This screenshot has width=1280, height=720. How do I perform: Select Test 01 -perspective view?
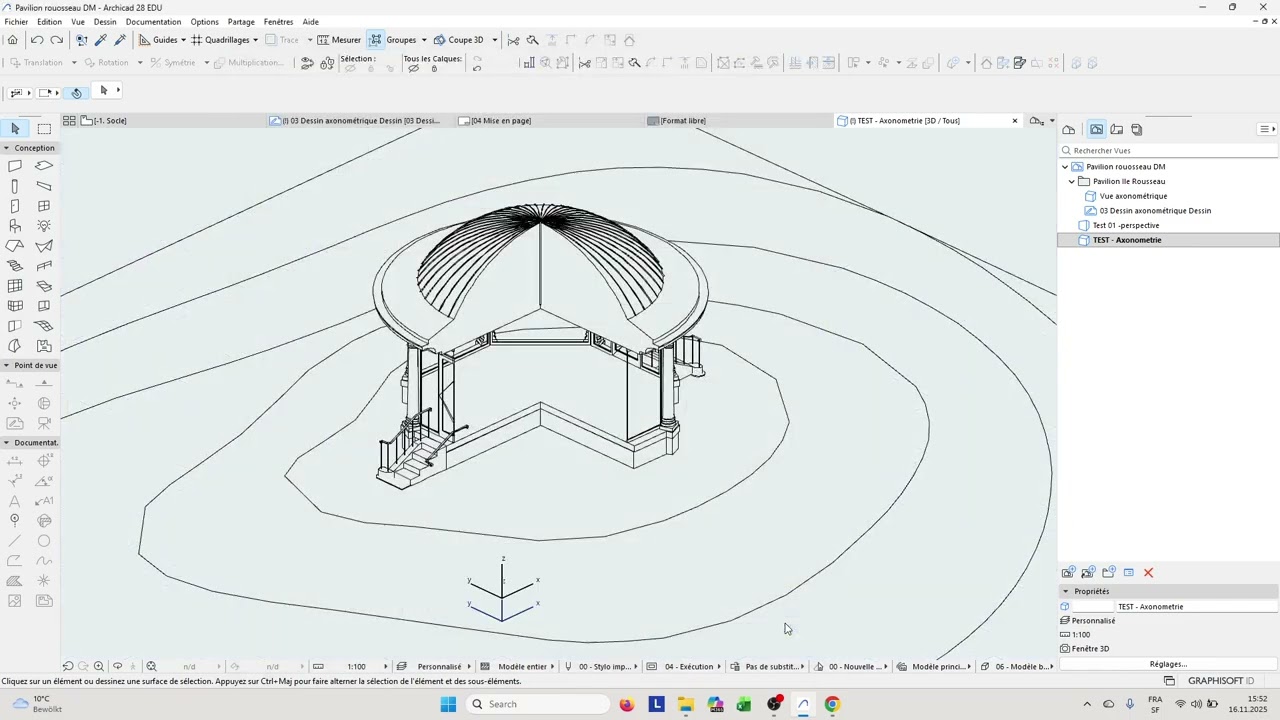[1126, 225]
